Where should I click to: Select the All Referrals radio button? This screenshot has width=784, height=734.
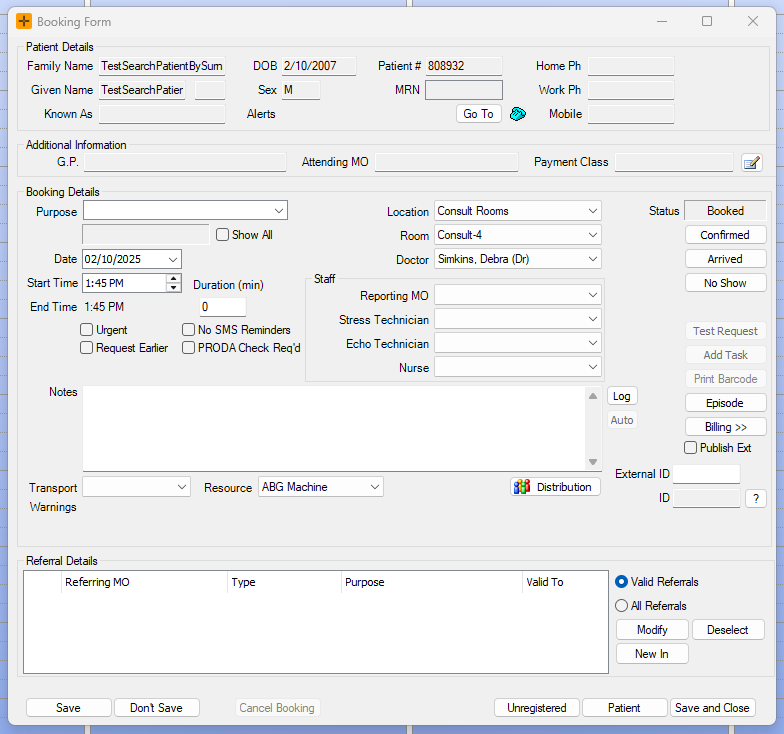coord(622,606)
